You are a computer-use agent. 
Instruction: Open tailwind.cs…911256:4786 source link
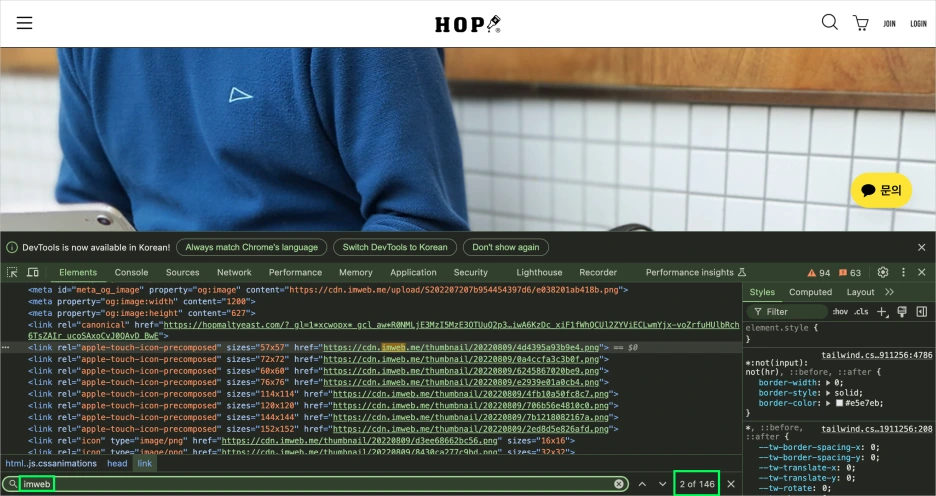point(876,355)
